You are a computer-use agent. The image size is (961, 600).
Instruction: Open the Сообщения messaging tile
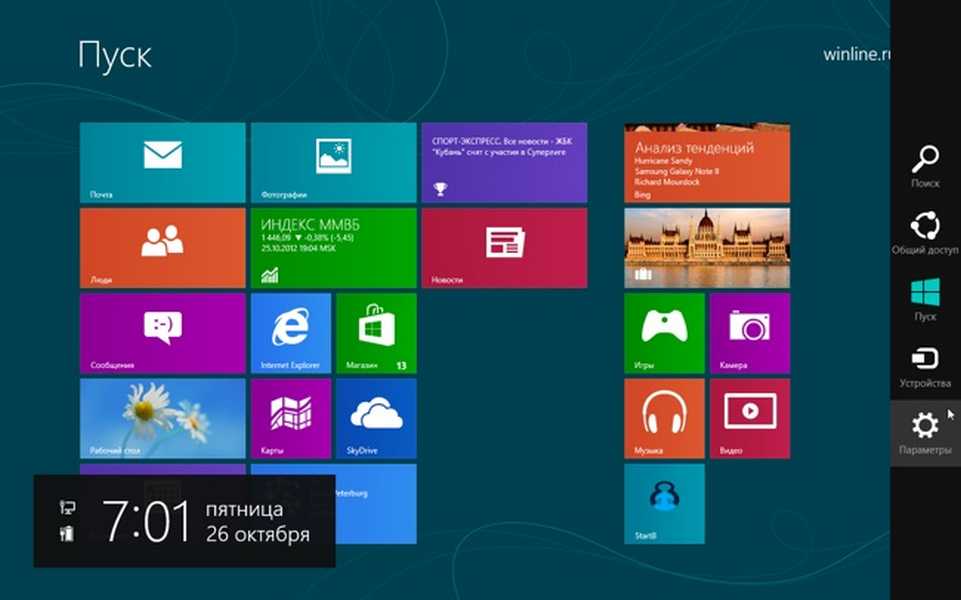coord(162,333)
